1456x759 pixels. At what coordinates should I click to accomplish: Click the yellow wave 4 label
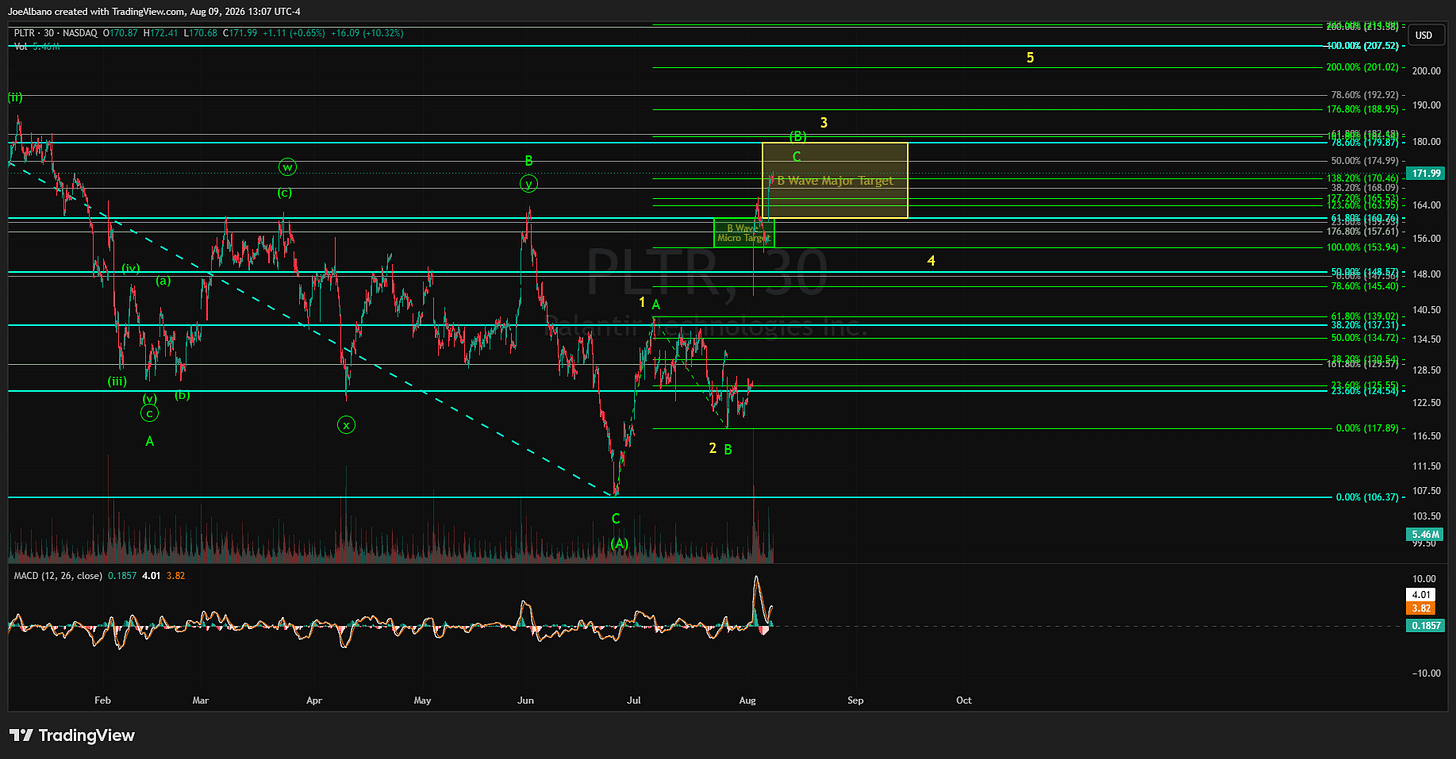click(x=931, y=261)
